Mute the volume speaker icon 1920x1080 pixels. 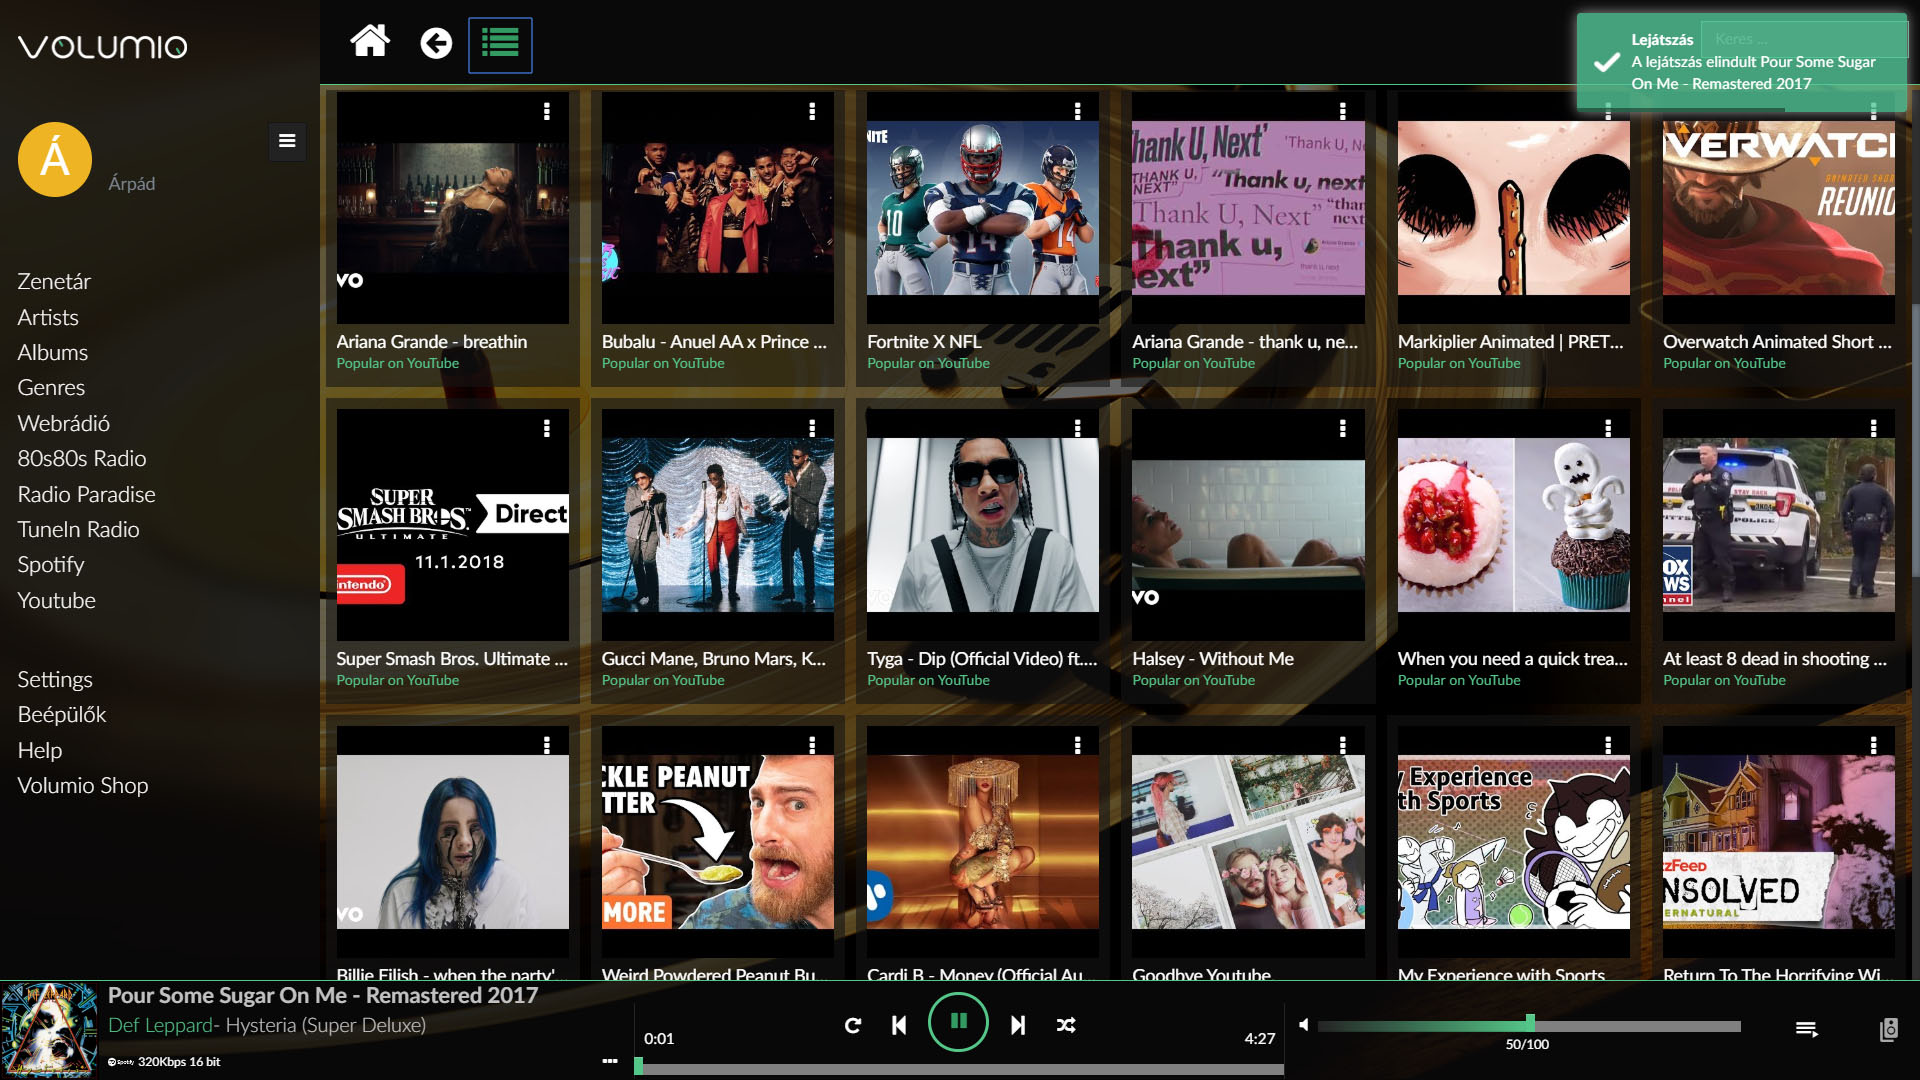1304,1024
